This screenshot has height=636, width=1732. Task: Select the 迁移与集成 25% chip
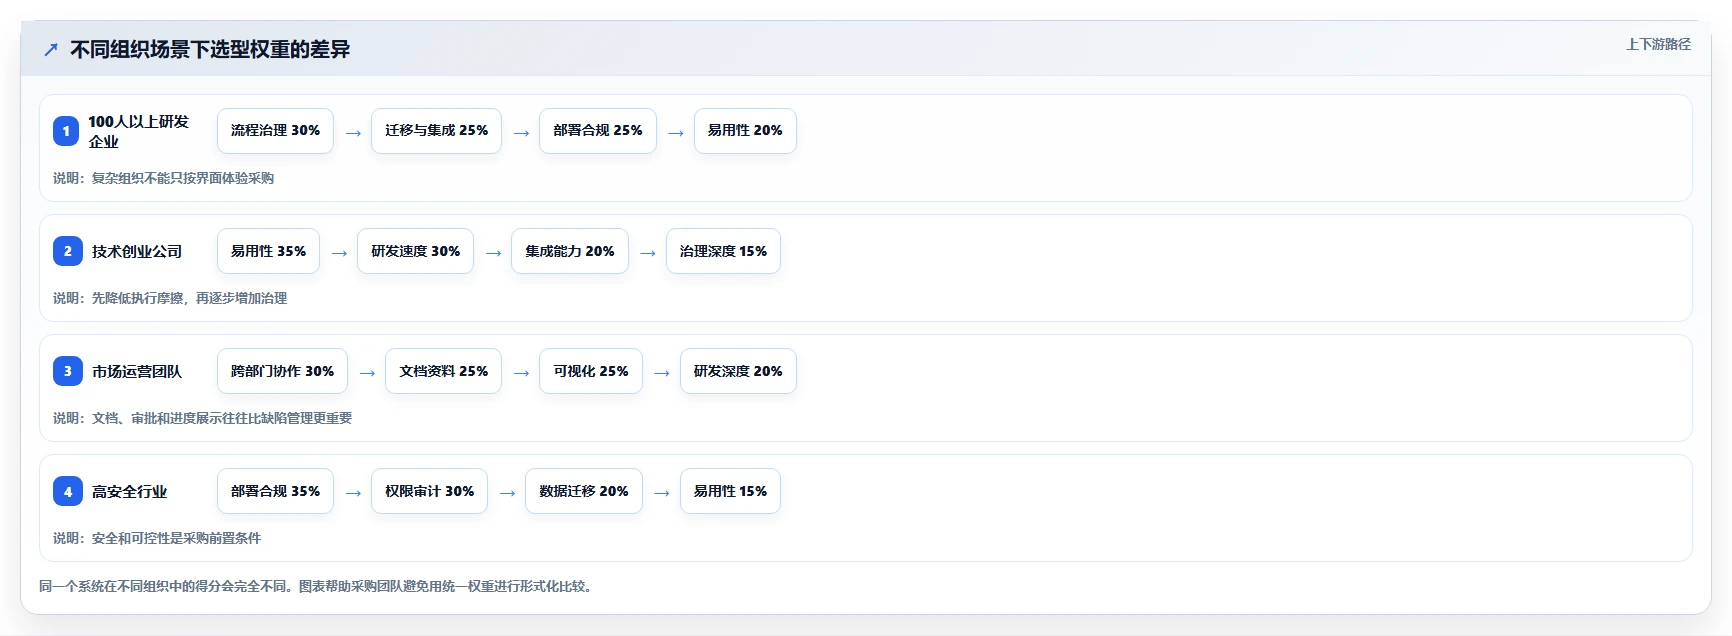pos(436,131)
